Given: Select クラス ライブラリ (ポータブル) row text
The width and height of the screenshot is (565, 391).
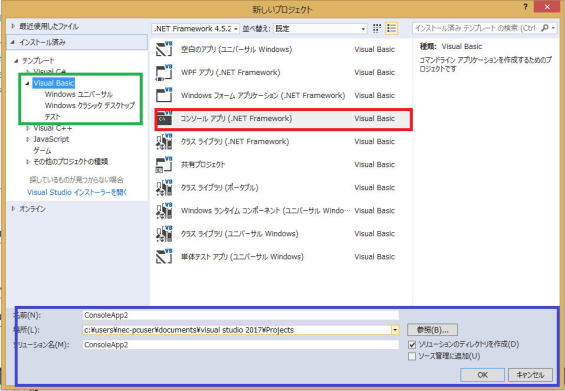Looking at the screenshot, I should [x=219, y=187].
